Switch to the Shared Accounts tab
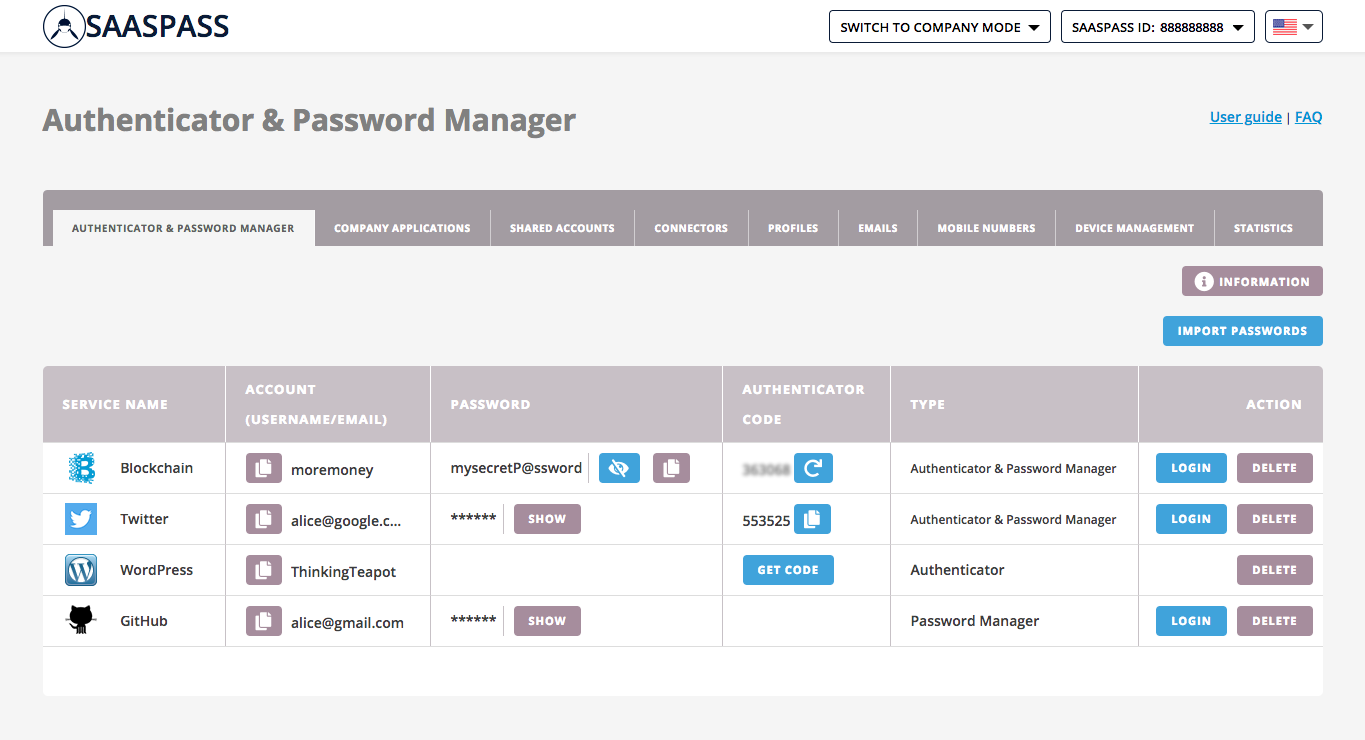Screen dimensions: 1365x740 [x=562, y=228]
